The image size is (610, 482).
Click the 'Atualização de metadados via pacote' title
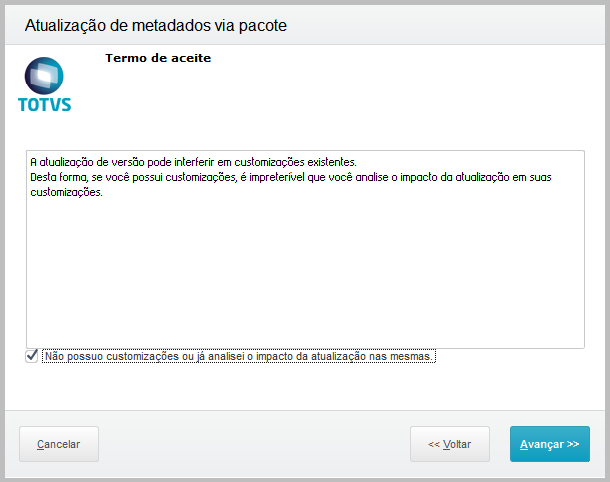(156, 26)
